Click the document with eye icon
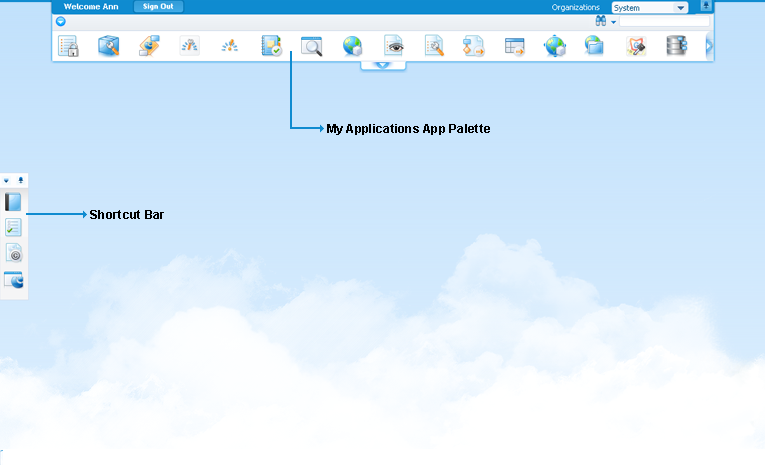Screen dimensions: 765x465 (394, 46)
